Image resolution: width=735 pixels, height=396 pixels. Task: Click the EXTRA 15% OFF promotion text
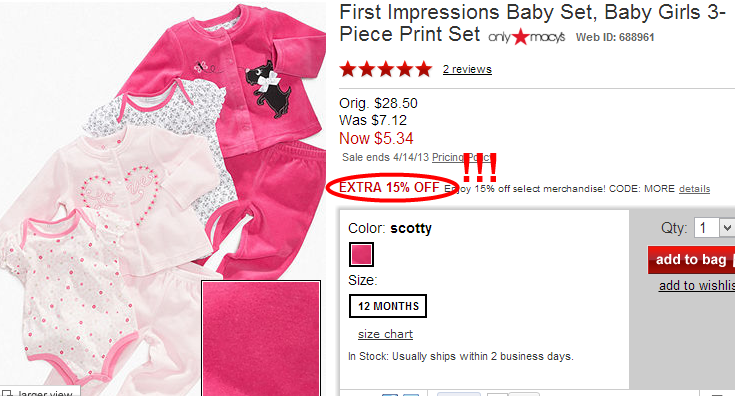(x=389, y=187)
